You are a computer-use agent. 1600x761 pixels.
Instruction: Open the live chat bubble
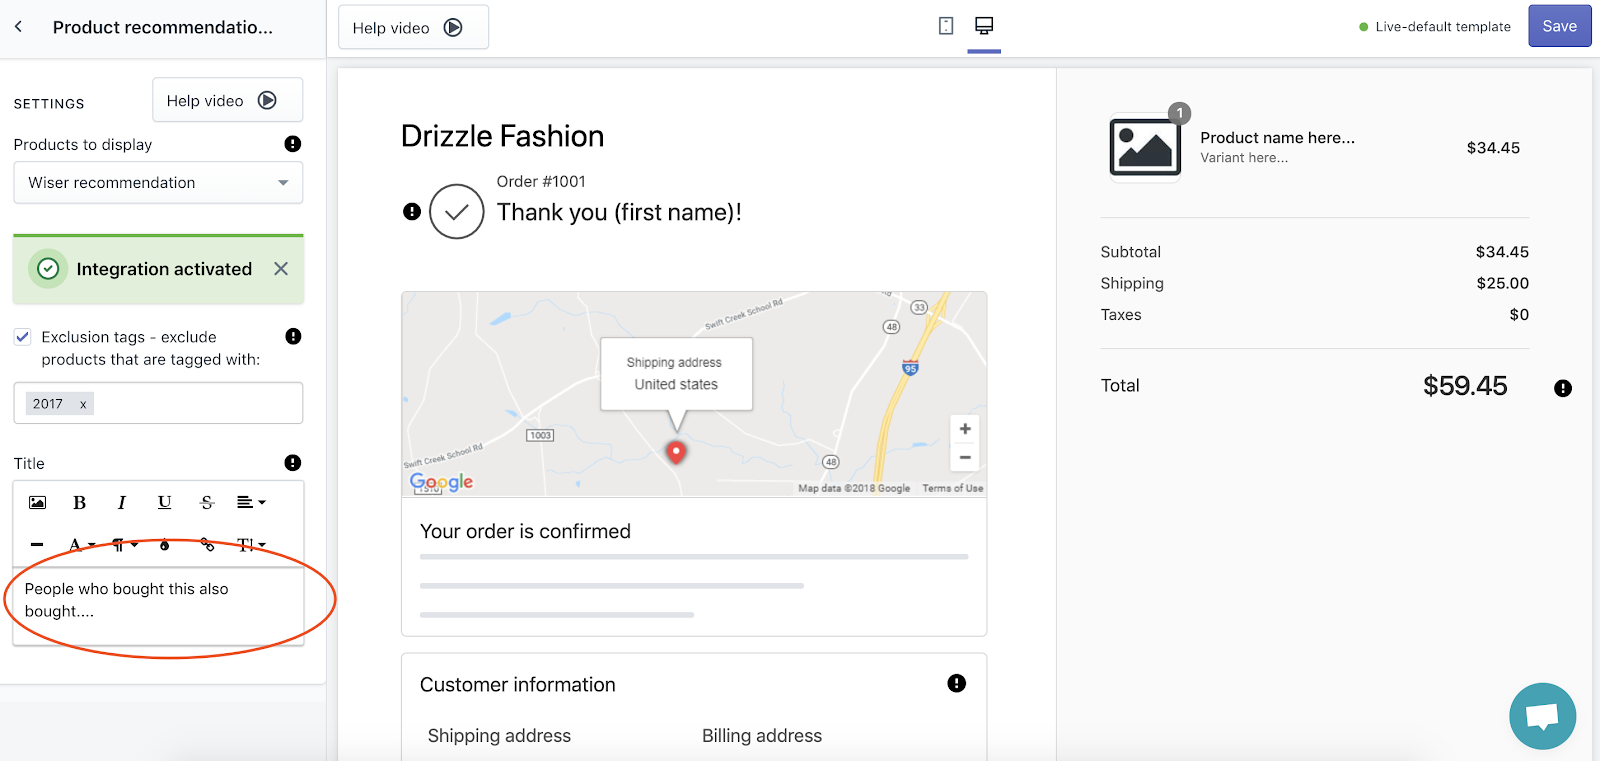coord(1543,716)
